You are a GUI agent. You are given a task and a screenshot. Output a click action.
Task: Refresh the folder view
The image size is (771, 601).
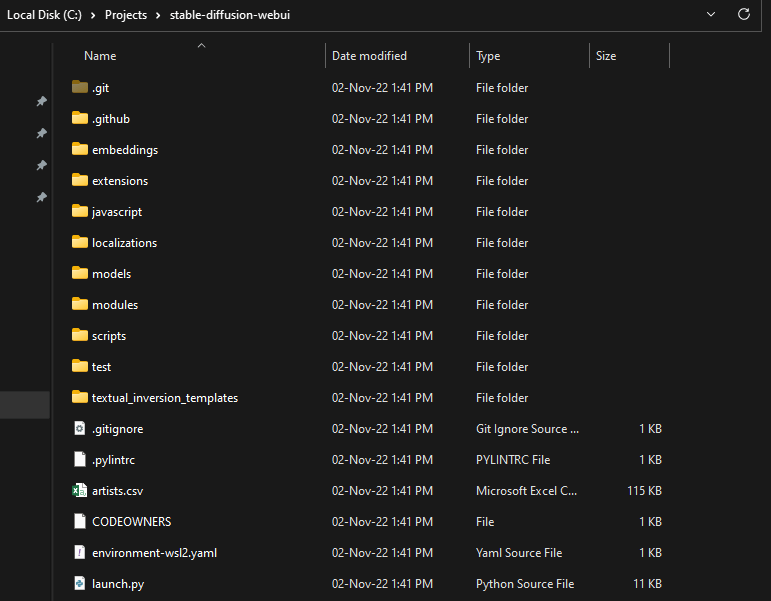743,14
